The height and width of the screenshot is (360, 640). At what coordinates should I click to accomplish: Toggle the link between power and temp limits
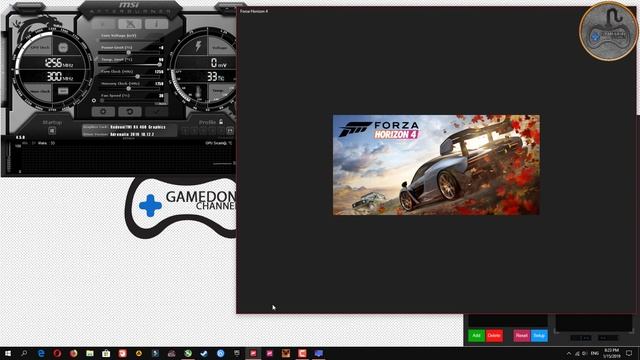96,60
